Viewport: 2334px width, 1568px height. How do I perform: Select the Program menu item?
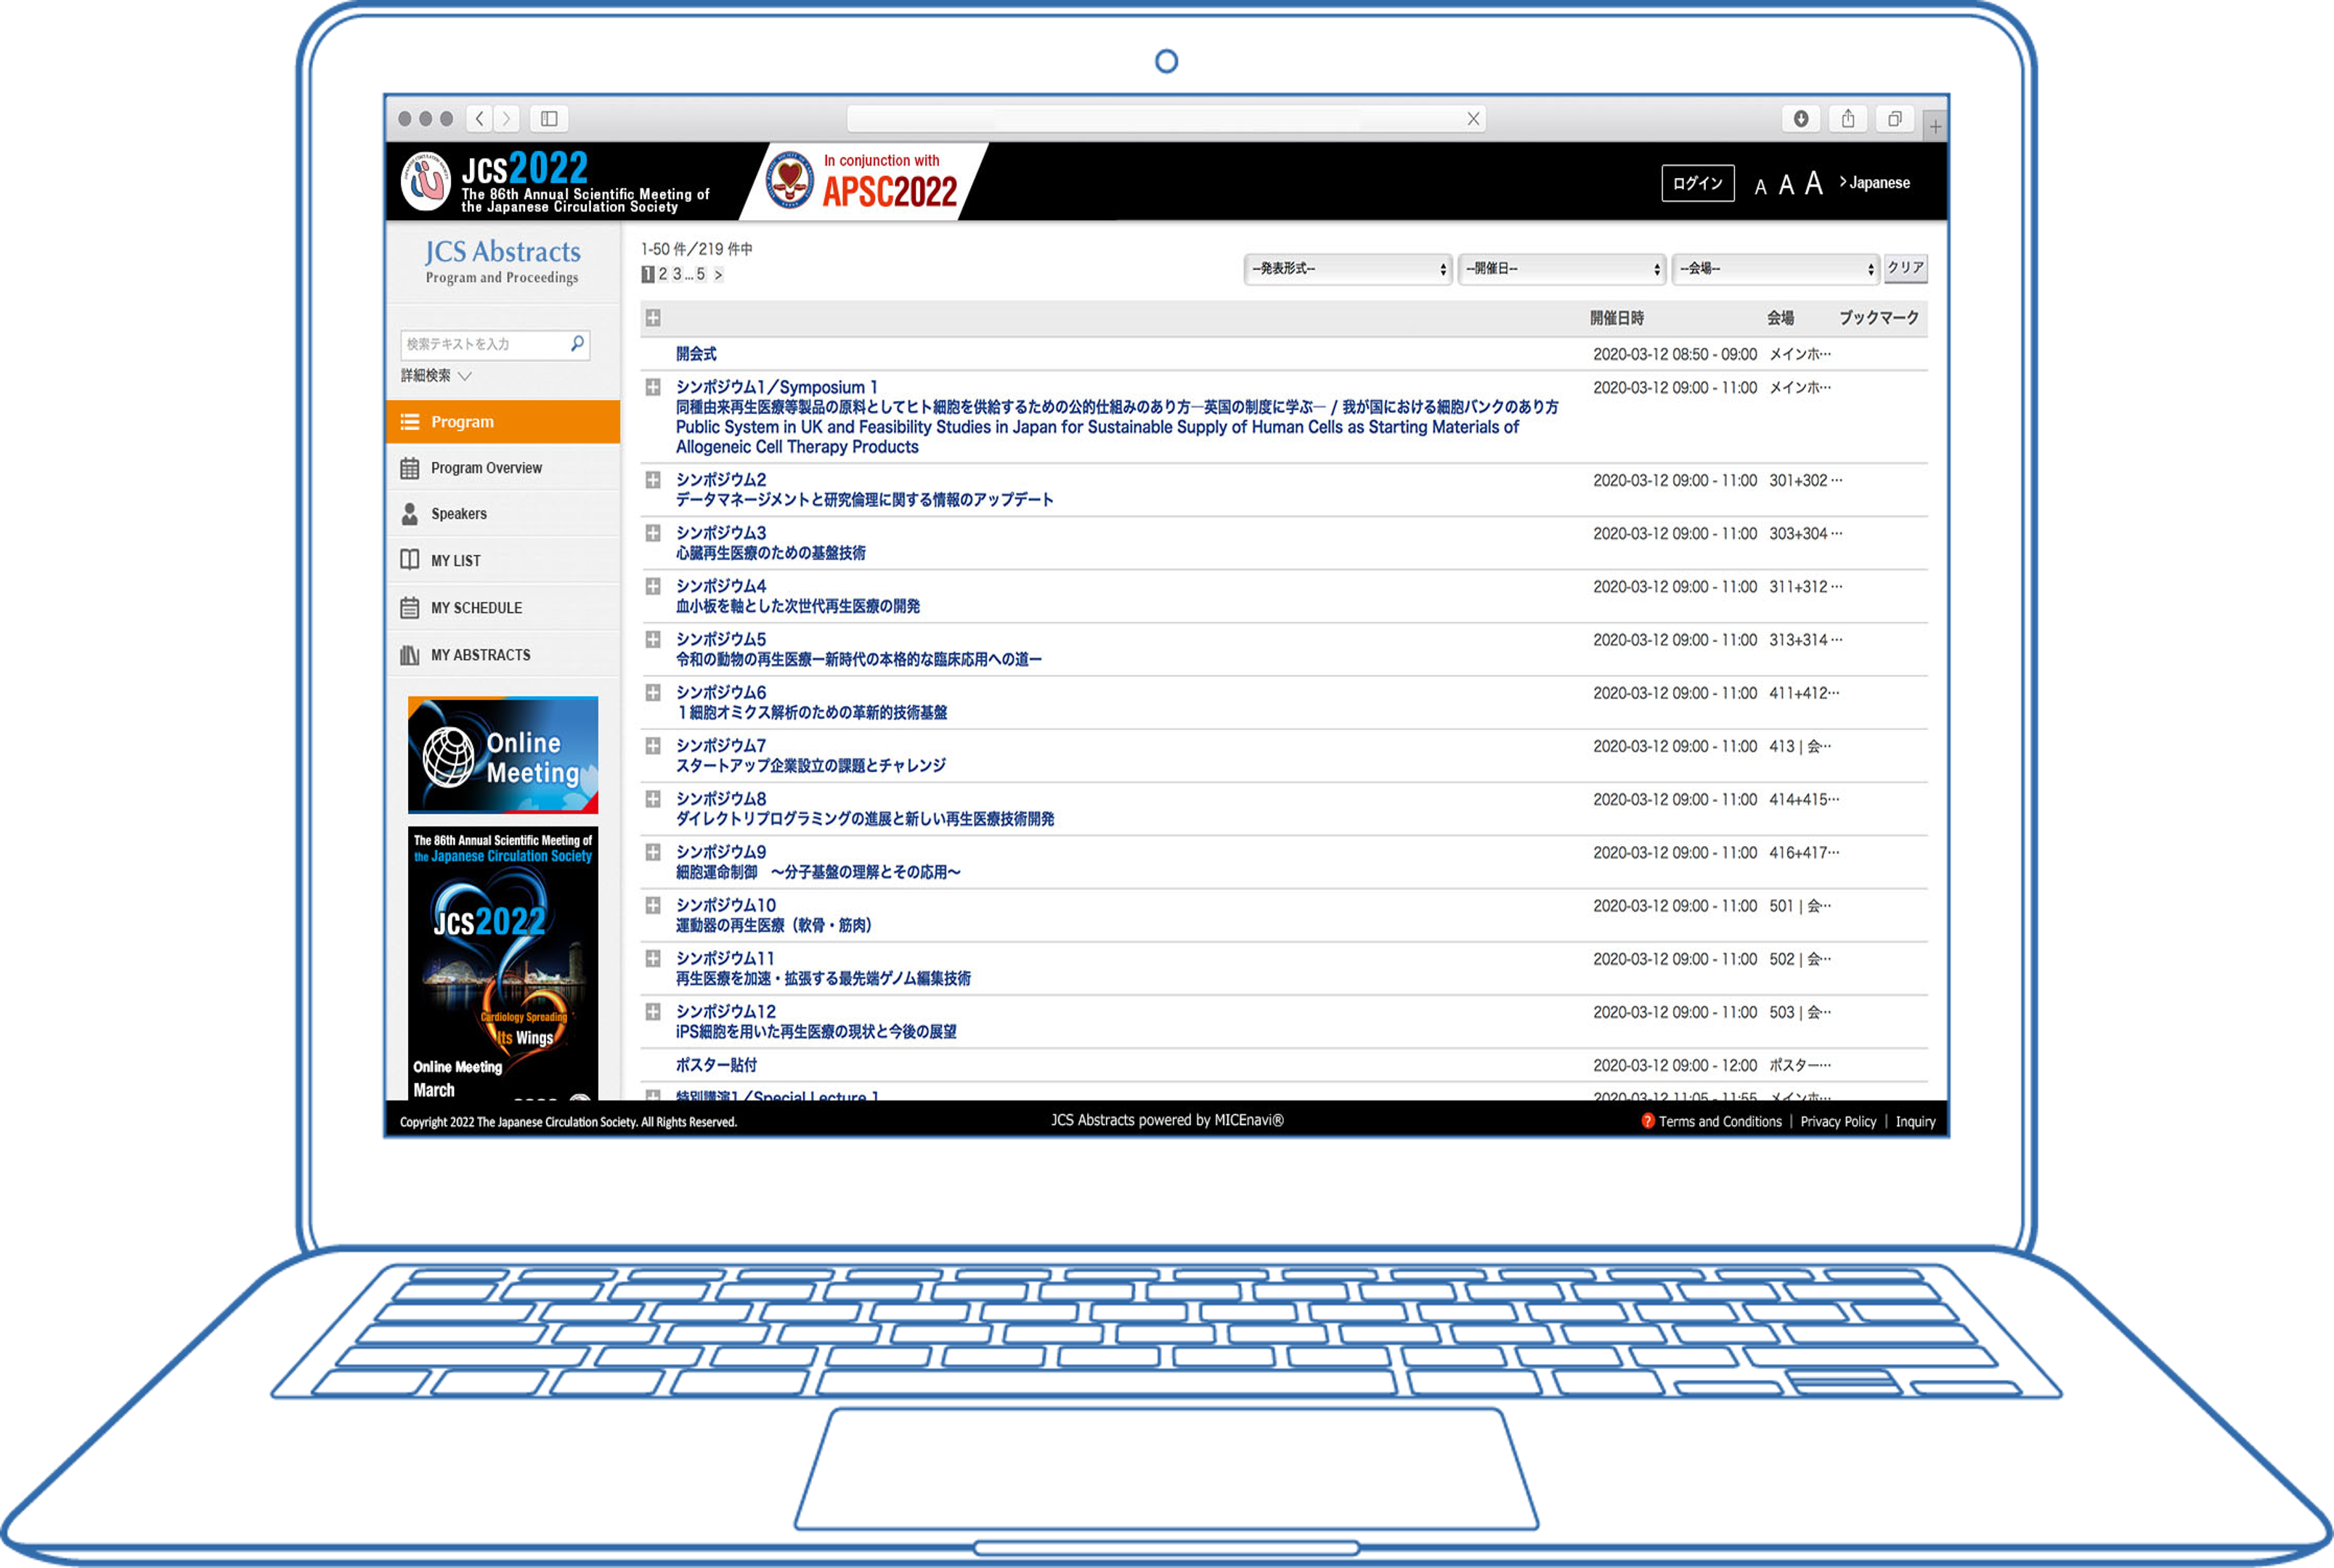click(x=503, y=422)
